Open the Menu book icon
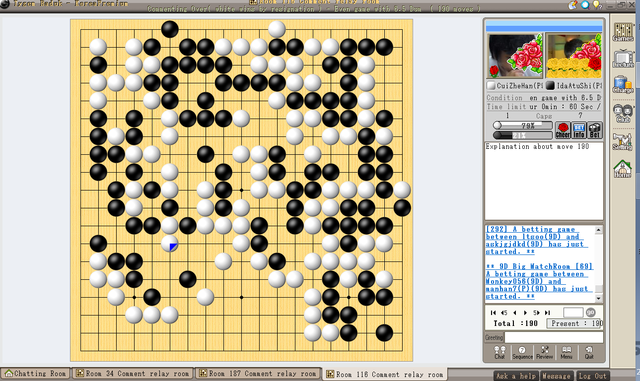 click(x=566, y=352)
